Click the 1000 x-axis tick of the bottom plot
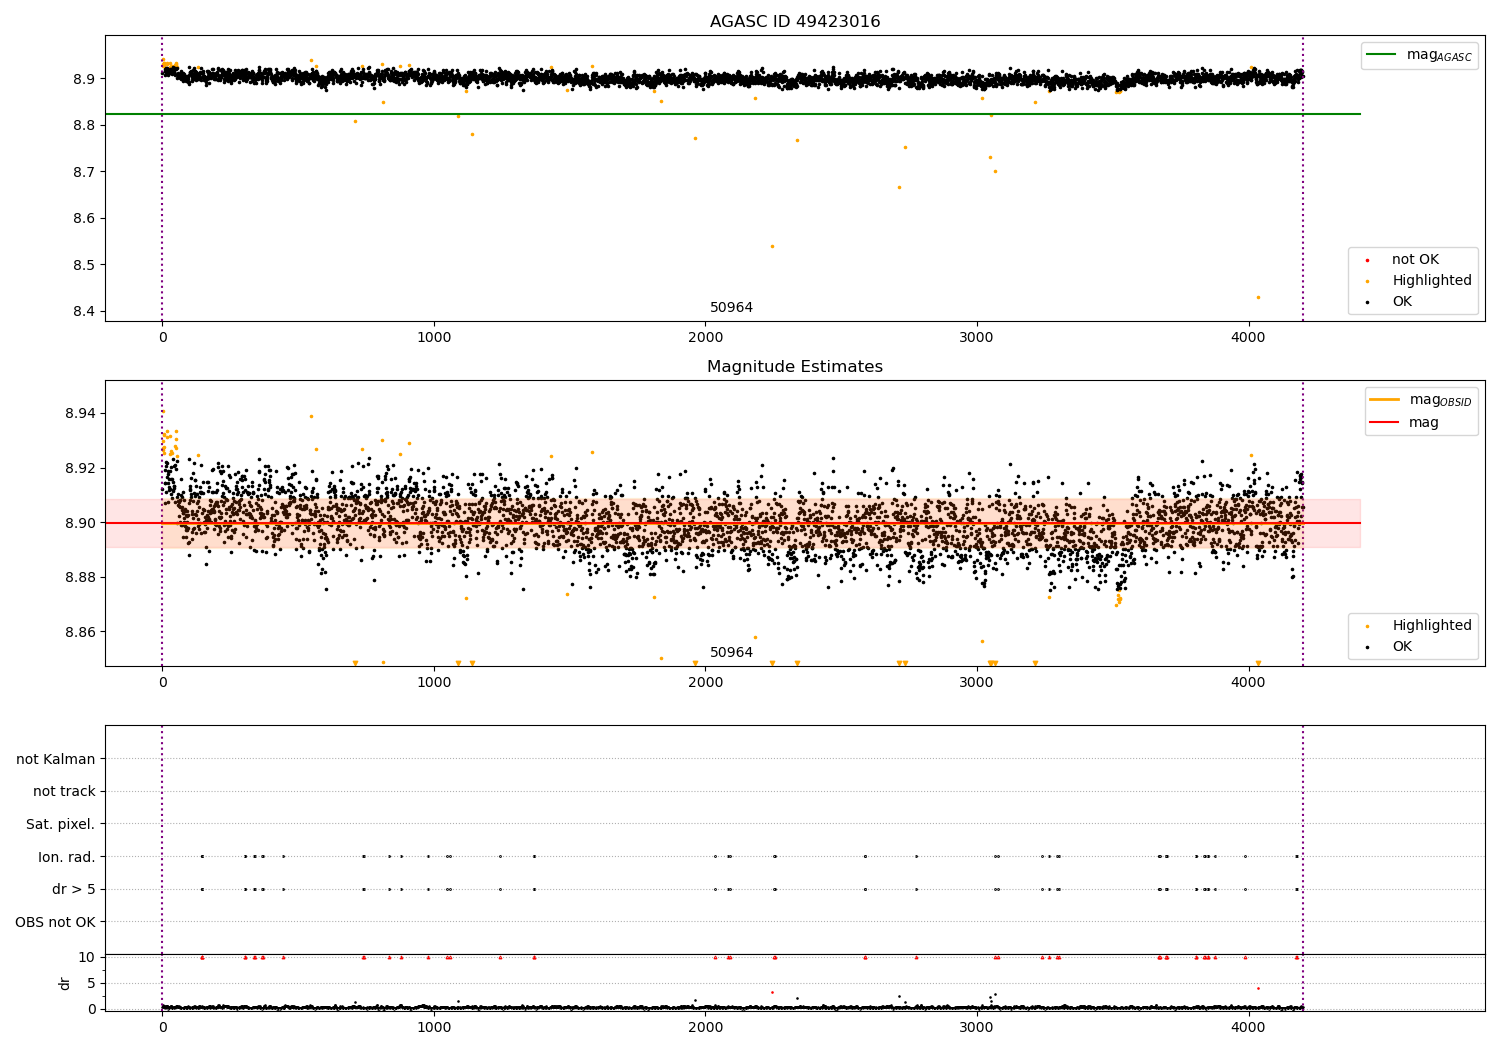This screenshot has width=1500, height=1050. 434,1027
